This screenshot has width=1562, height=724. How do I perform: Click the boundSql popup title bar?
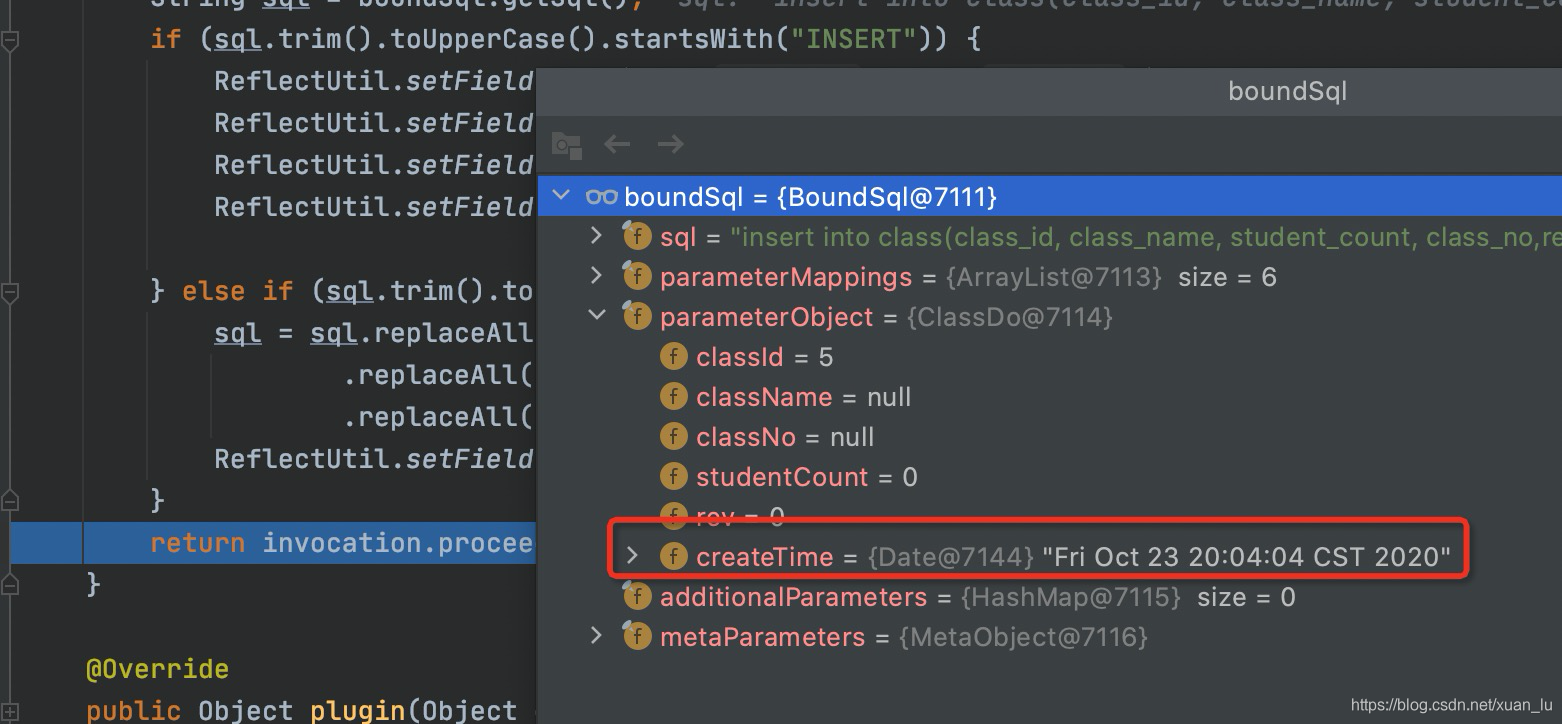[x=1287, y=91]
